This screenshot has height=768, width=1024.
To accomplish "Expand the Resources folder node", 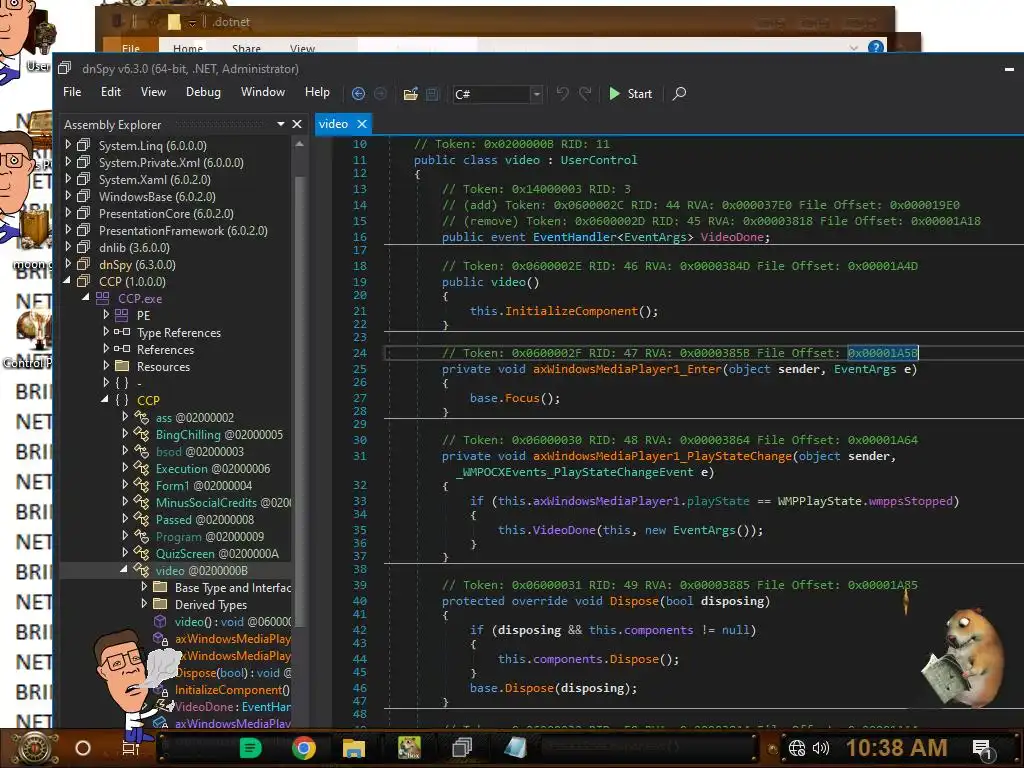I will 106,366.
